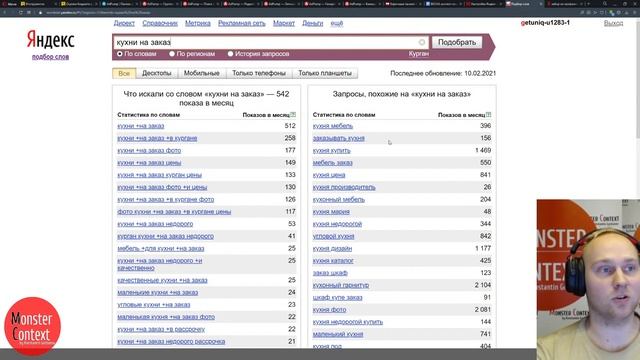Open similar query 'кухонный мебель'

339,200
